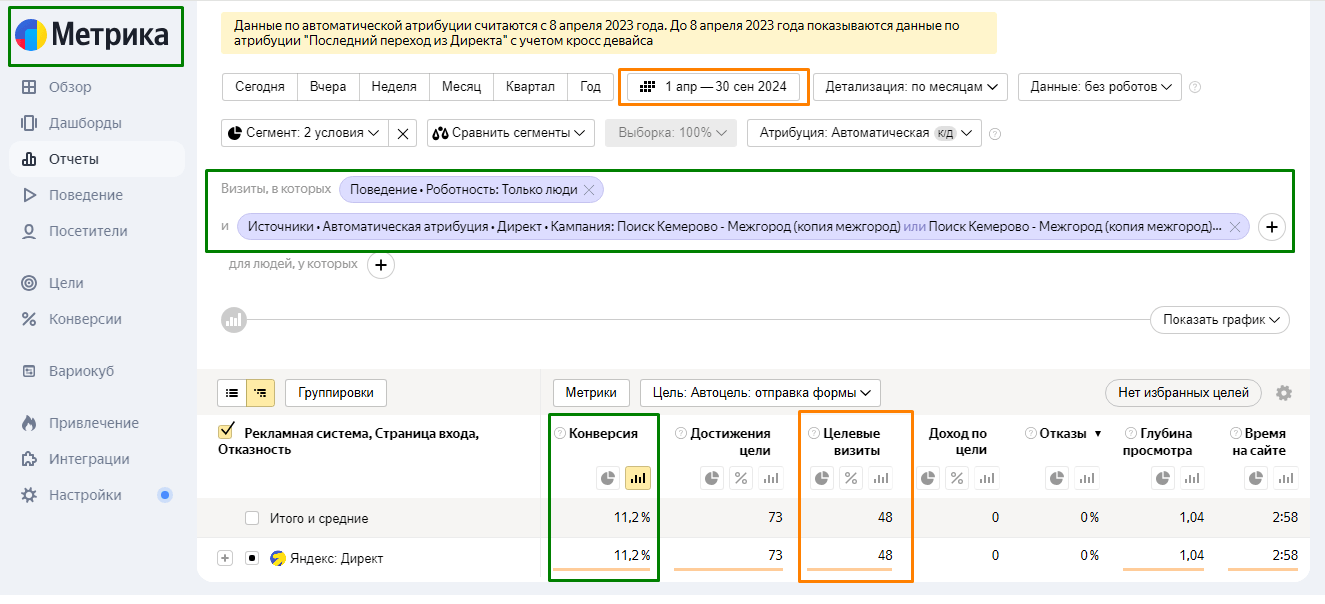Click bar chart icon under Конверсия column
The width and height of the screenshot is (1325, 604).
(x=637, y=478)
